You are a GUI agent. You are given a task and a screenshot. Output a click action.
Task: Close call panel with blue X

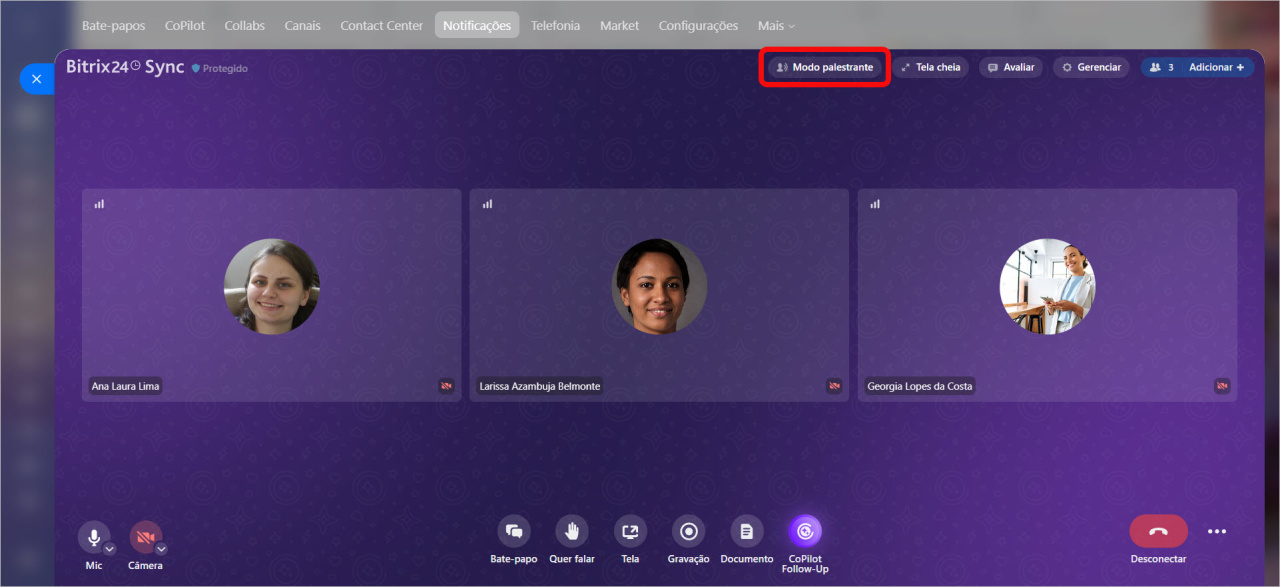click(36, 78)
